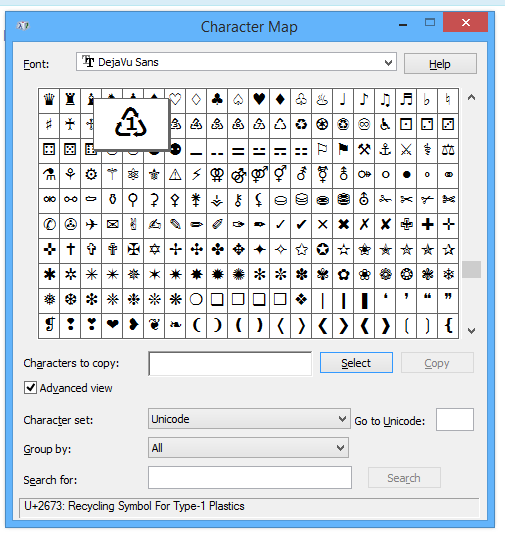This screenshot has height=534, width=505.
Task: Open the Font dropdown showing DejaVu Sans
Action: [x=236, y=62]
